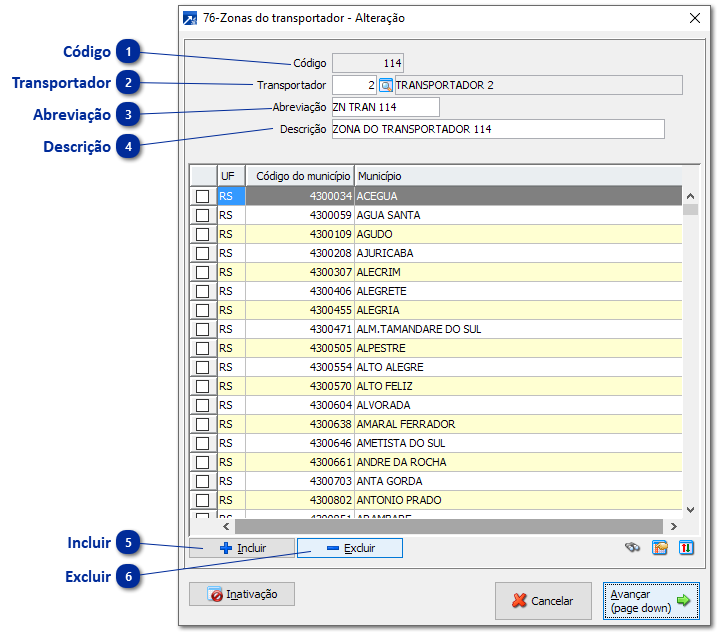Image resolution: width=724 pixels, height=637 pixels.
Task: Select the ALECRIM row checkbox
Action: pos(202,272)
